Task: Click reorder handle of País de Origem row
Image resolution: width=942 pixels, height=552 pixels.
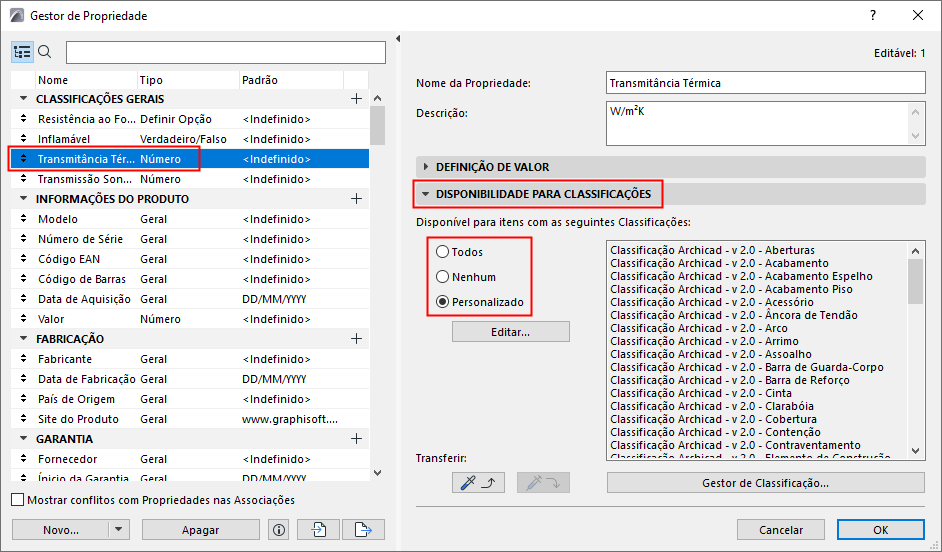Action: click(x=23, y=399)
